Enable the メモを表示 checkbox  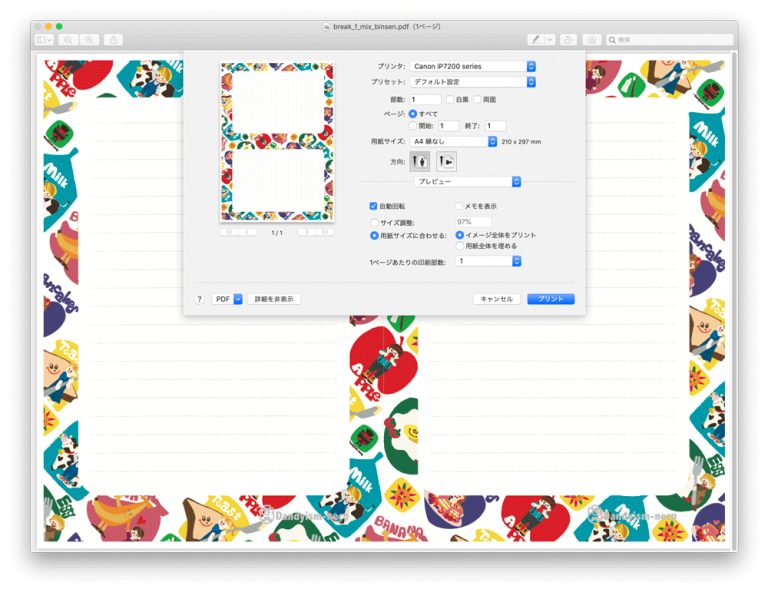click(x=459, y=206)
